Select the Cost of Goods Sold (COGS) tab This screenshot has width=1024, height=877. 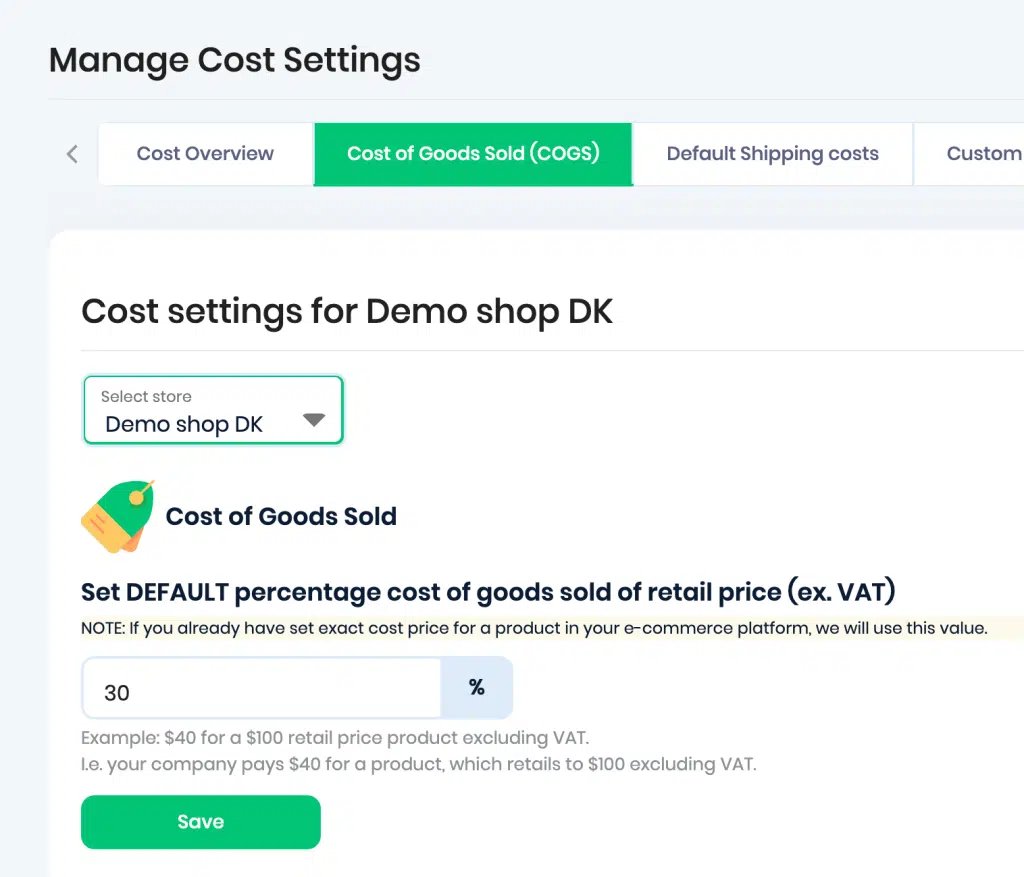(473, 154)
